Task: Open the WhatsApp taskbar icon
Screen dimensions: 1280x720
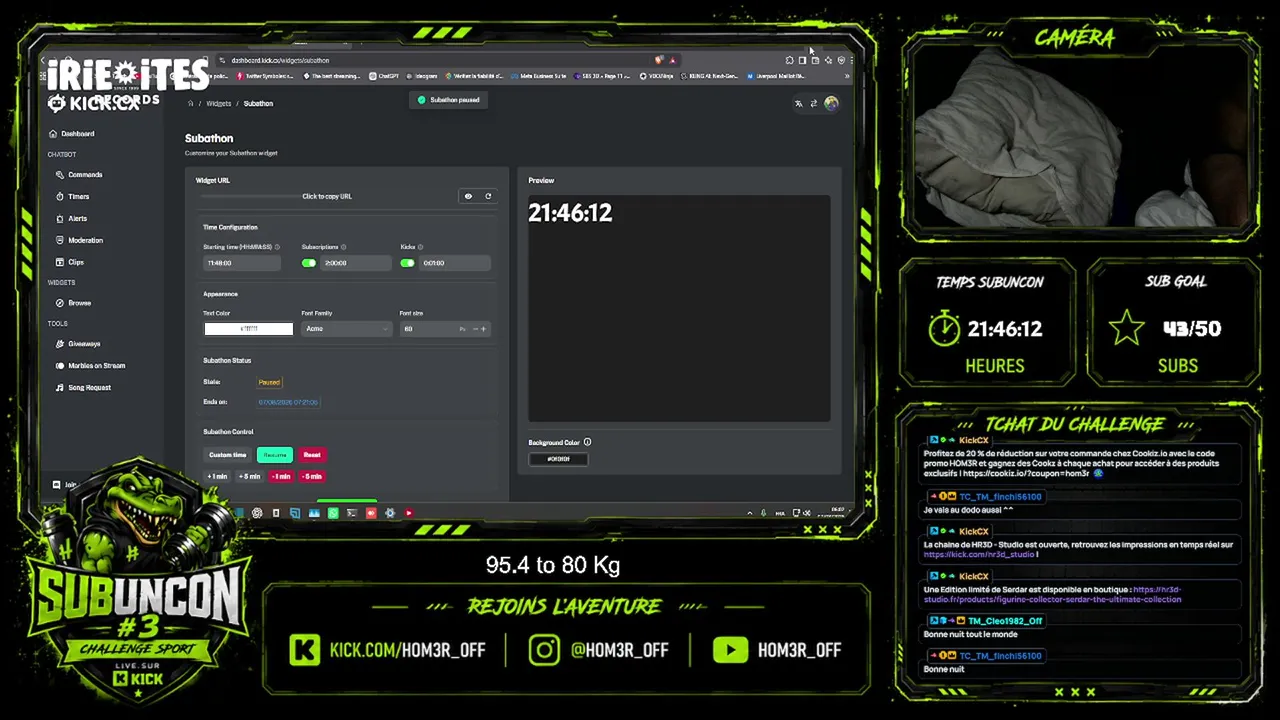Action: click(333, 513)
